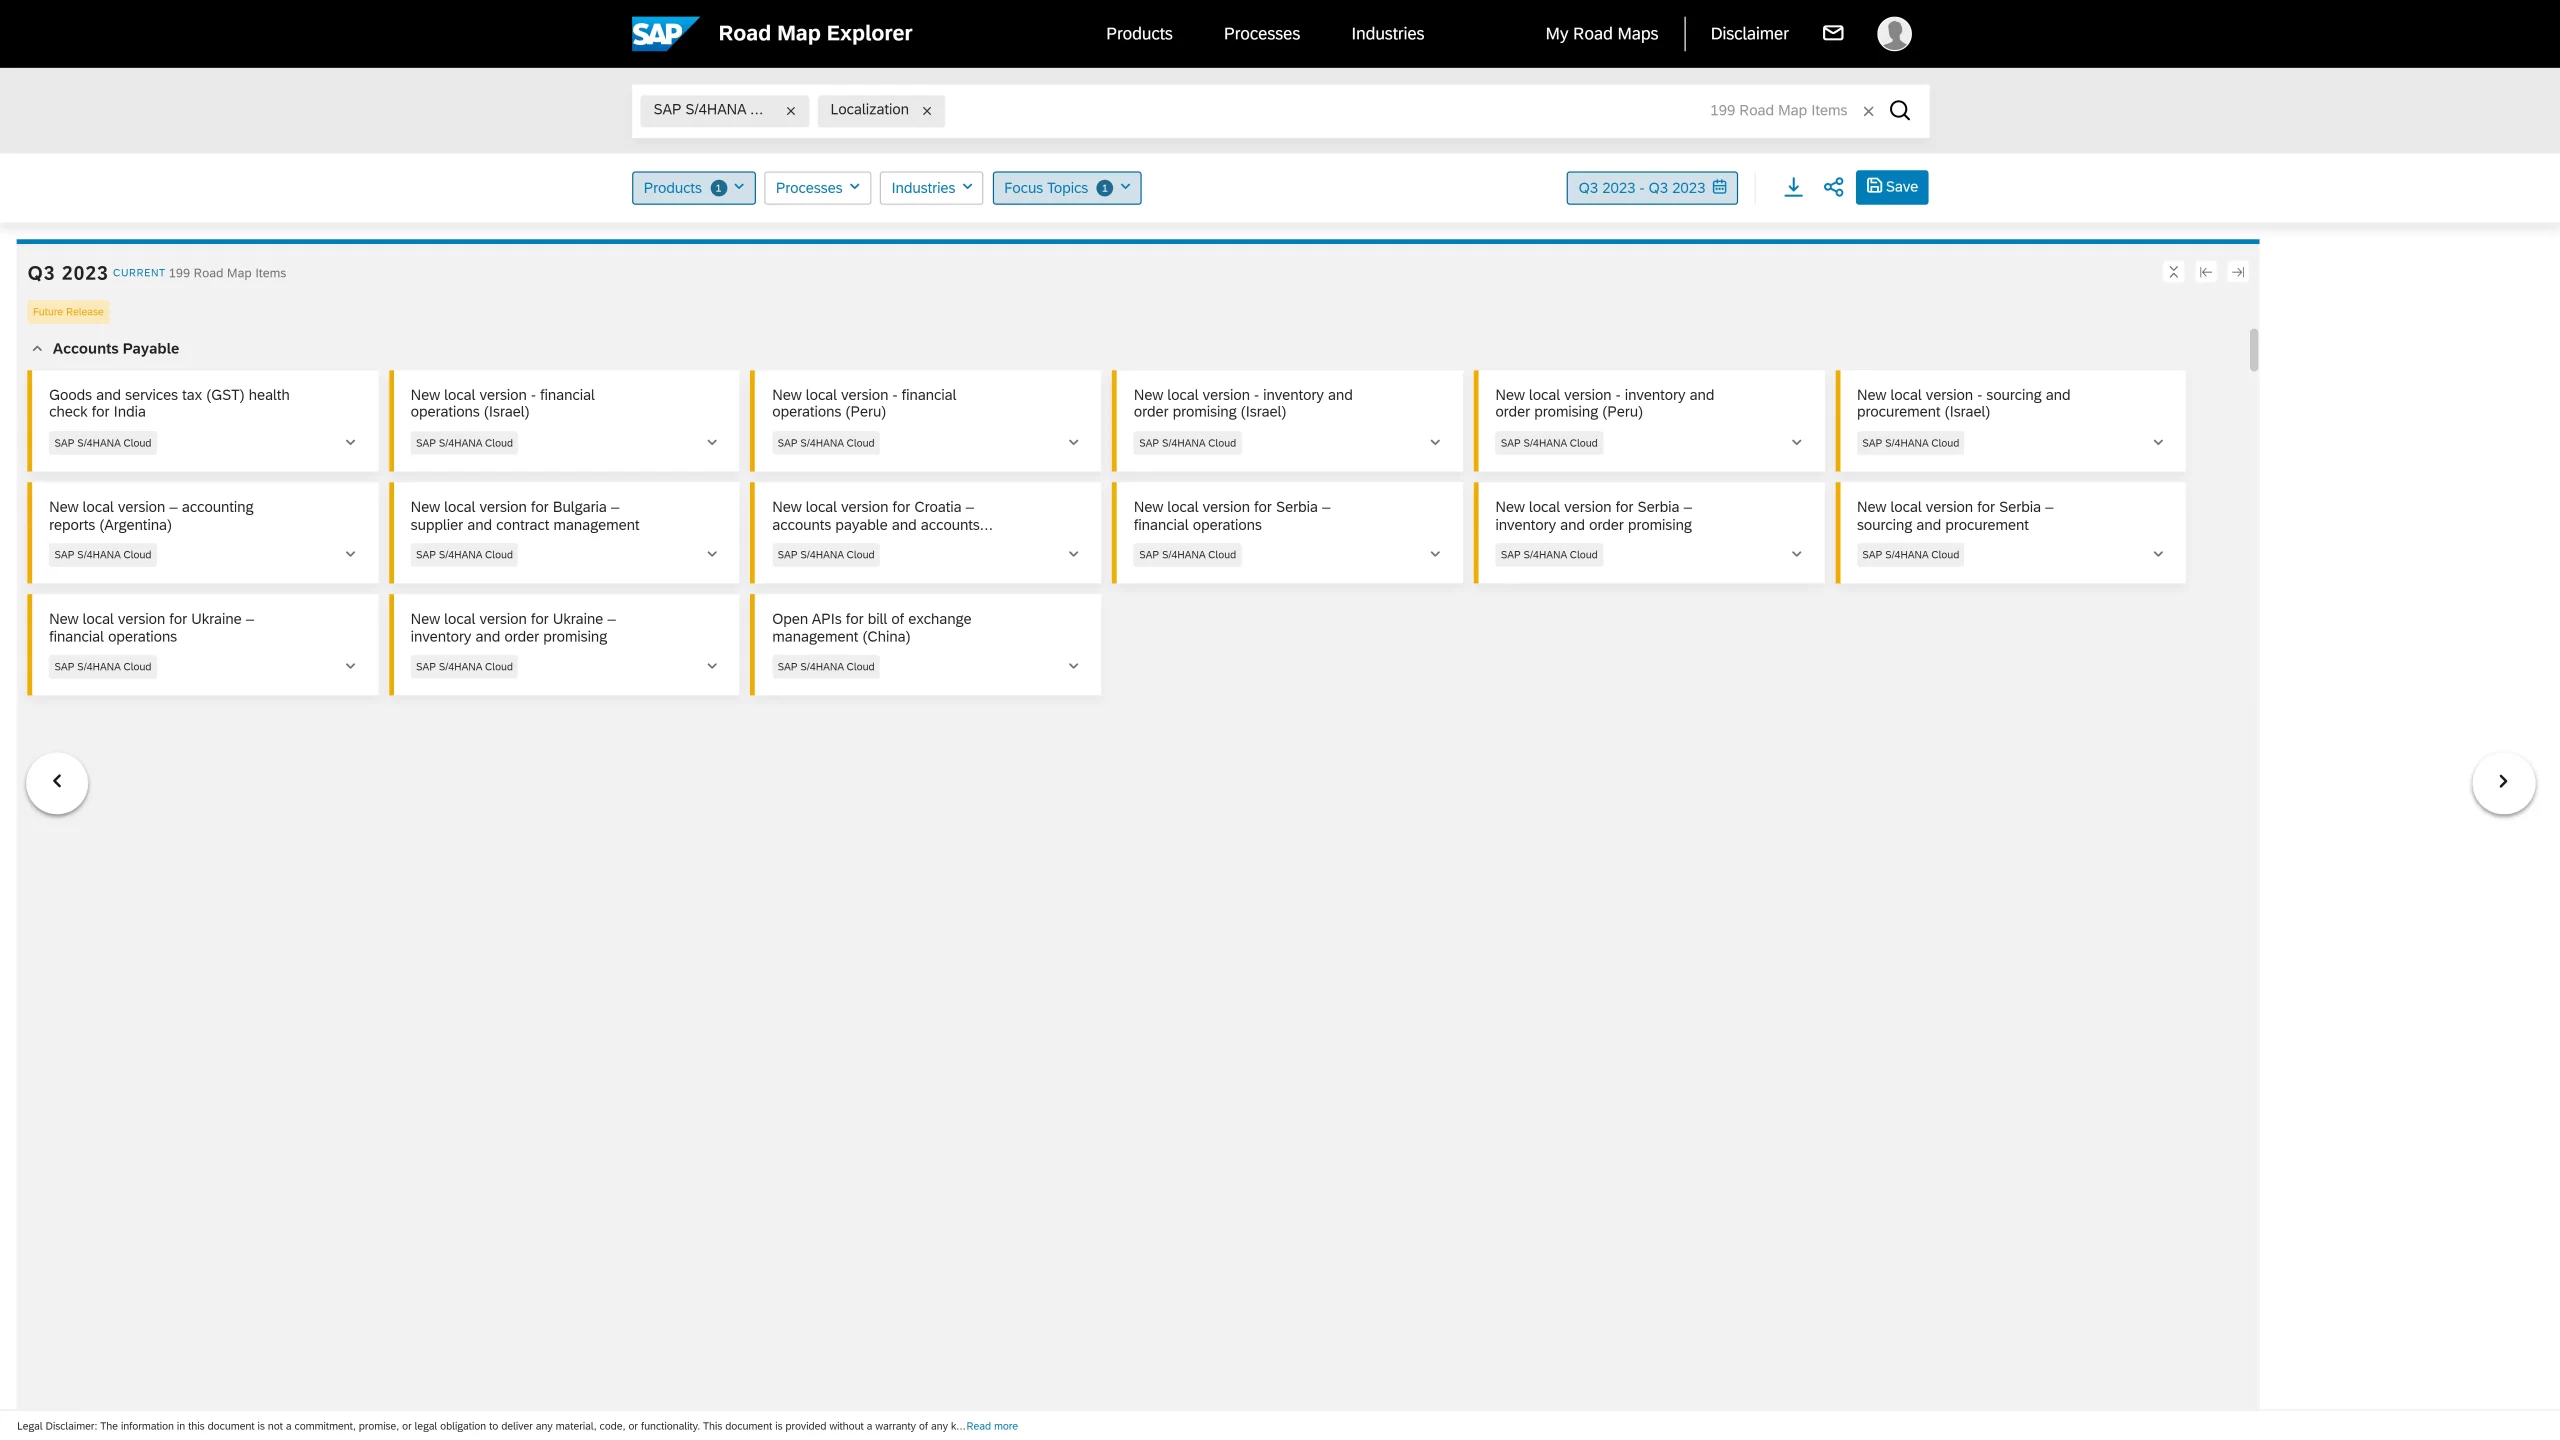Click the SAP logo

[x=664, y=33]
